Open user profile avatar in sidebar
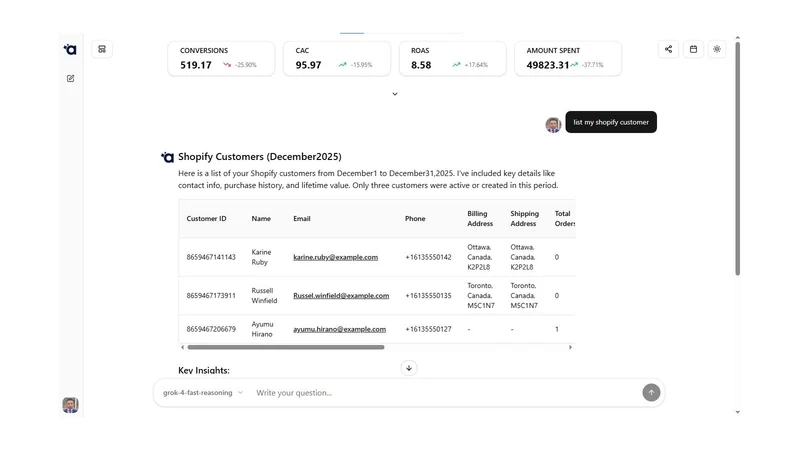Viewport: 800px width, 450px height. pos(70,405)
